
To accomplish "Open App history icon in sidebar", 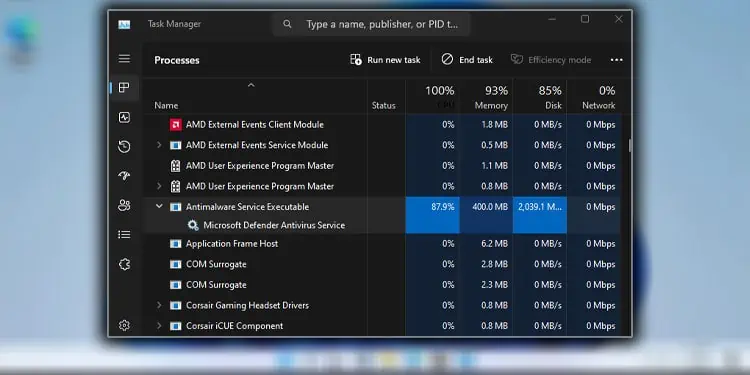I will (124, 146).
